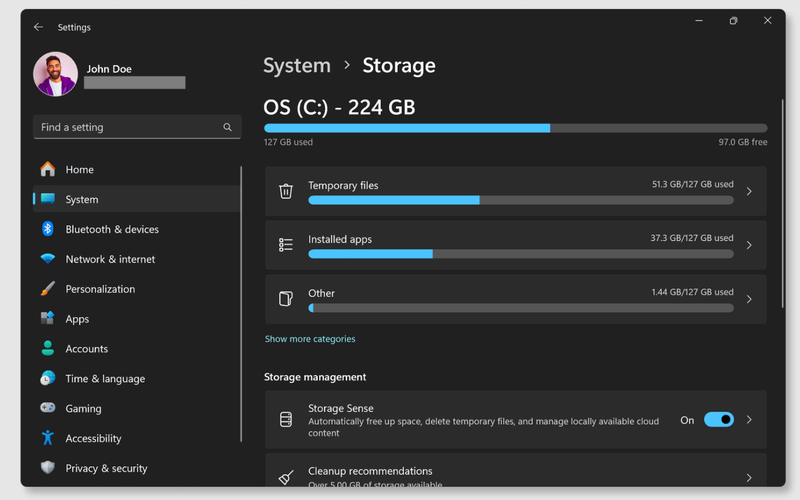Click the Other category copy icon
This screenshot has width=800, height=500.
[x=286, y=298]
